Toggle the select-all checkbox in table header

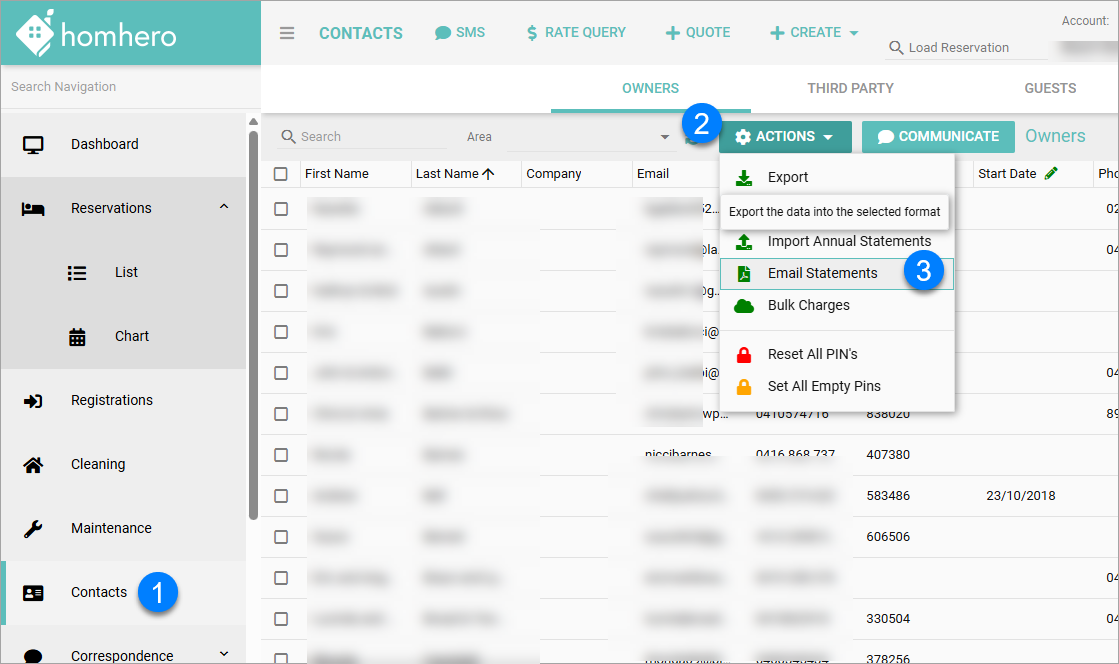tap(281, 174)
